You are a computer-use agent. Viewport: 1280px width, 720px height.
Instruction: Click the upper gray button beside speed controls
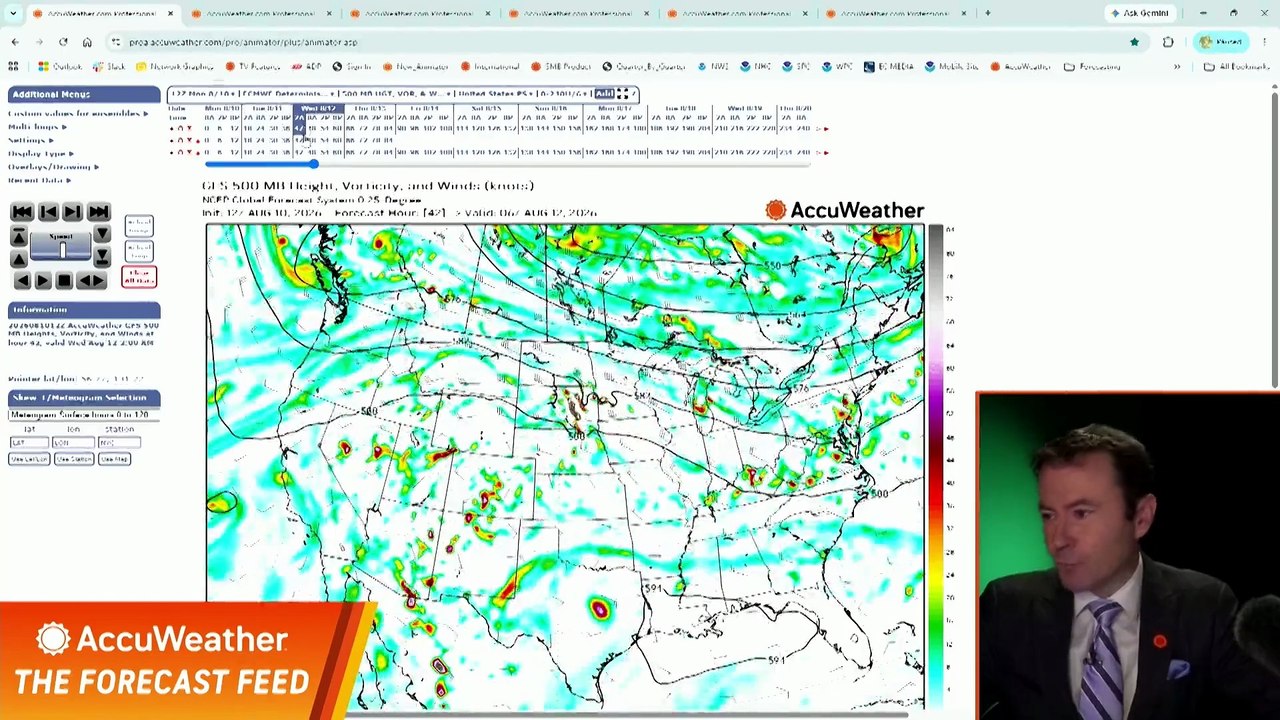coord(139,226)
